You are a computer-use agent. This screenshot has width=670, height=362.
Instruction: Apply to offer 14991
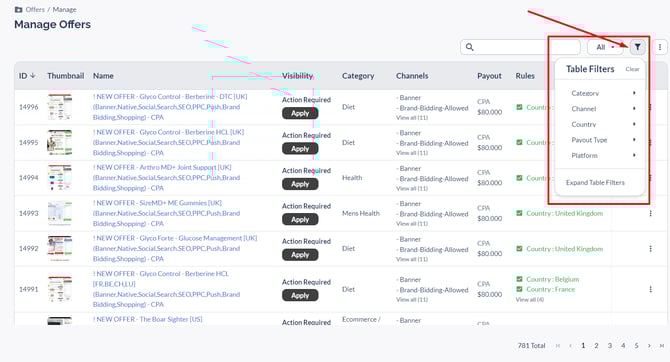(300, 295)
